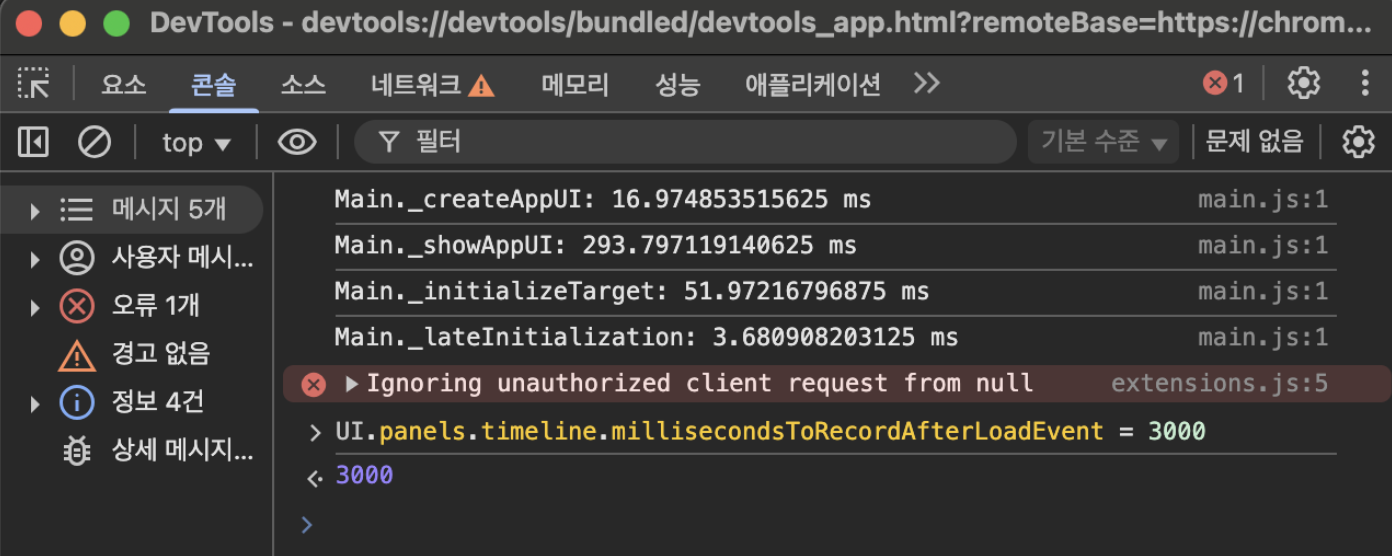Viewport: 1392px width, 556px height.
Task: Expand the 사용자 메시지 group arrow
Action: click(35, 259)
